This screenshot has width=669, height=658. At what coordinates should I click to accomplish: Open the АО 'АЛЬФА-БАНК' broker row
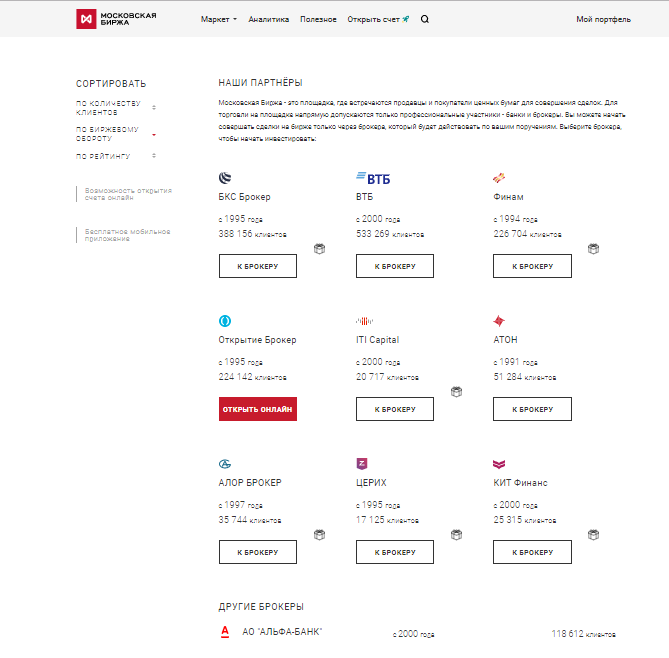click(x=418, y=632)
